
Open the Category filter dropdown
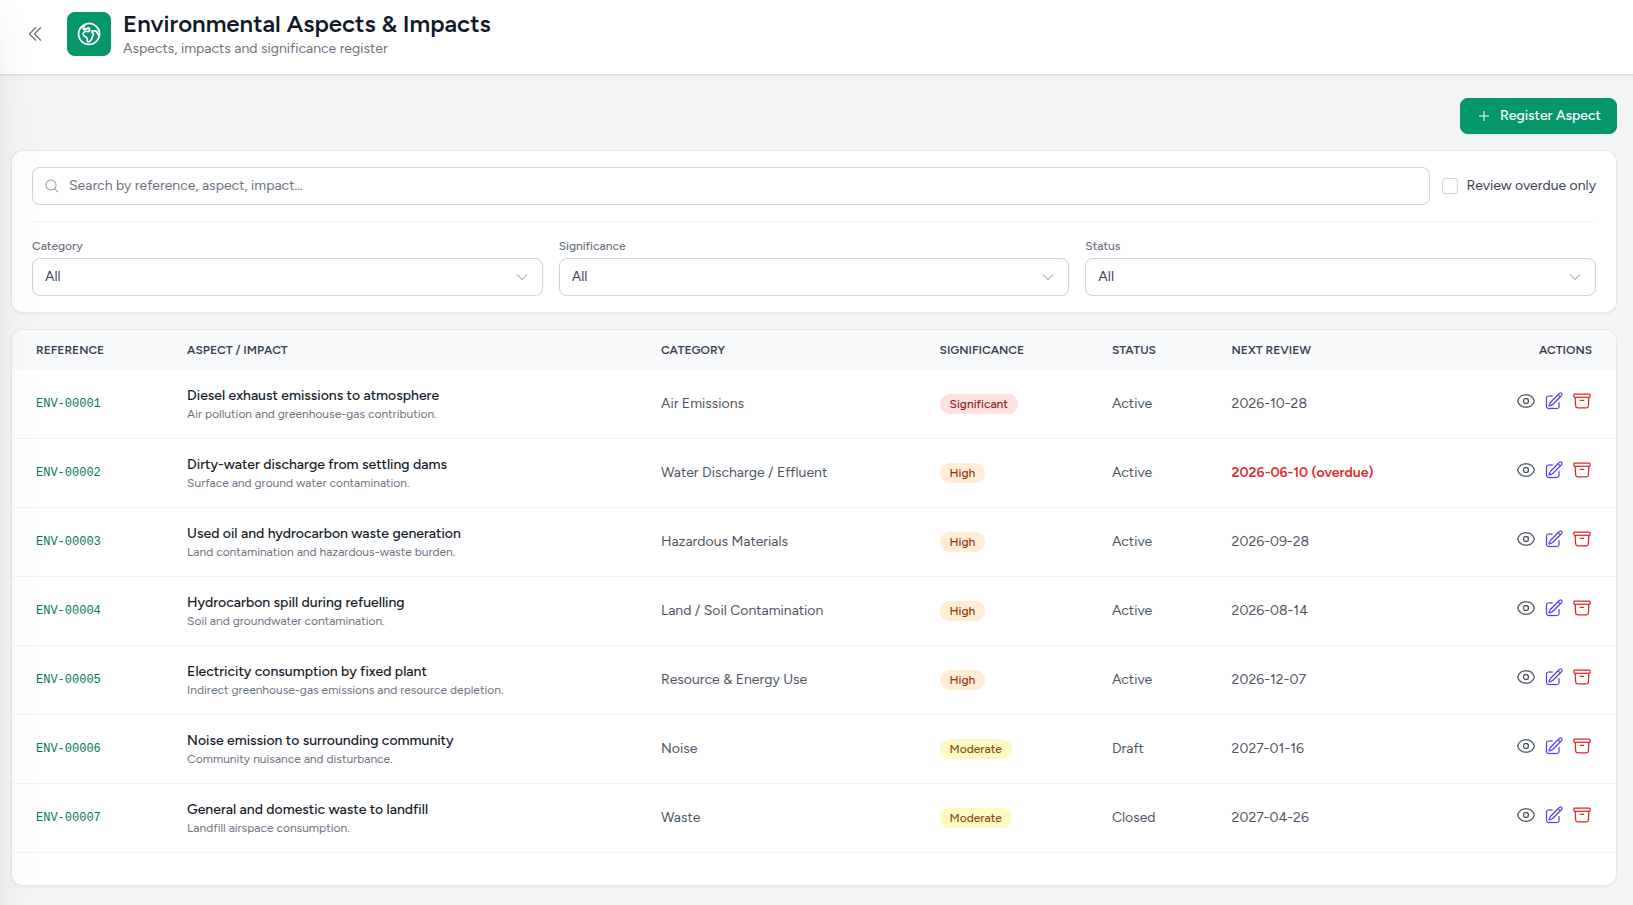pos(287,277)
